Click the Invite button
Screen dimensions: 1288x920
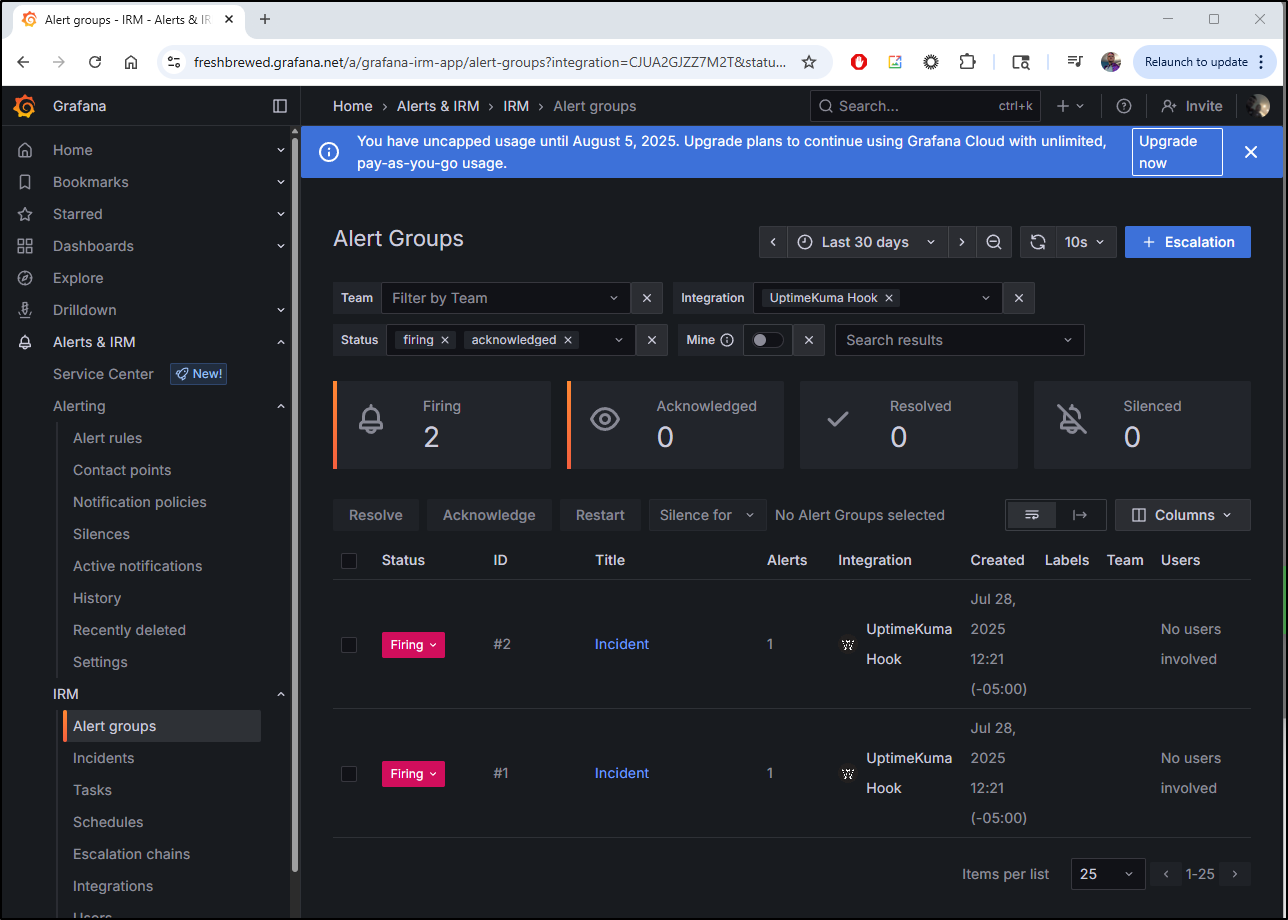click(x=1192, y=106)
